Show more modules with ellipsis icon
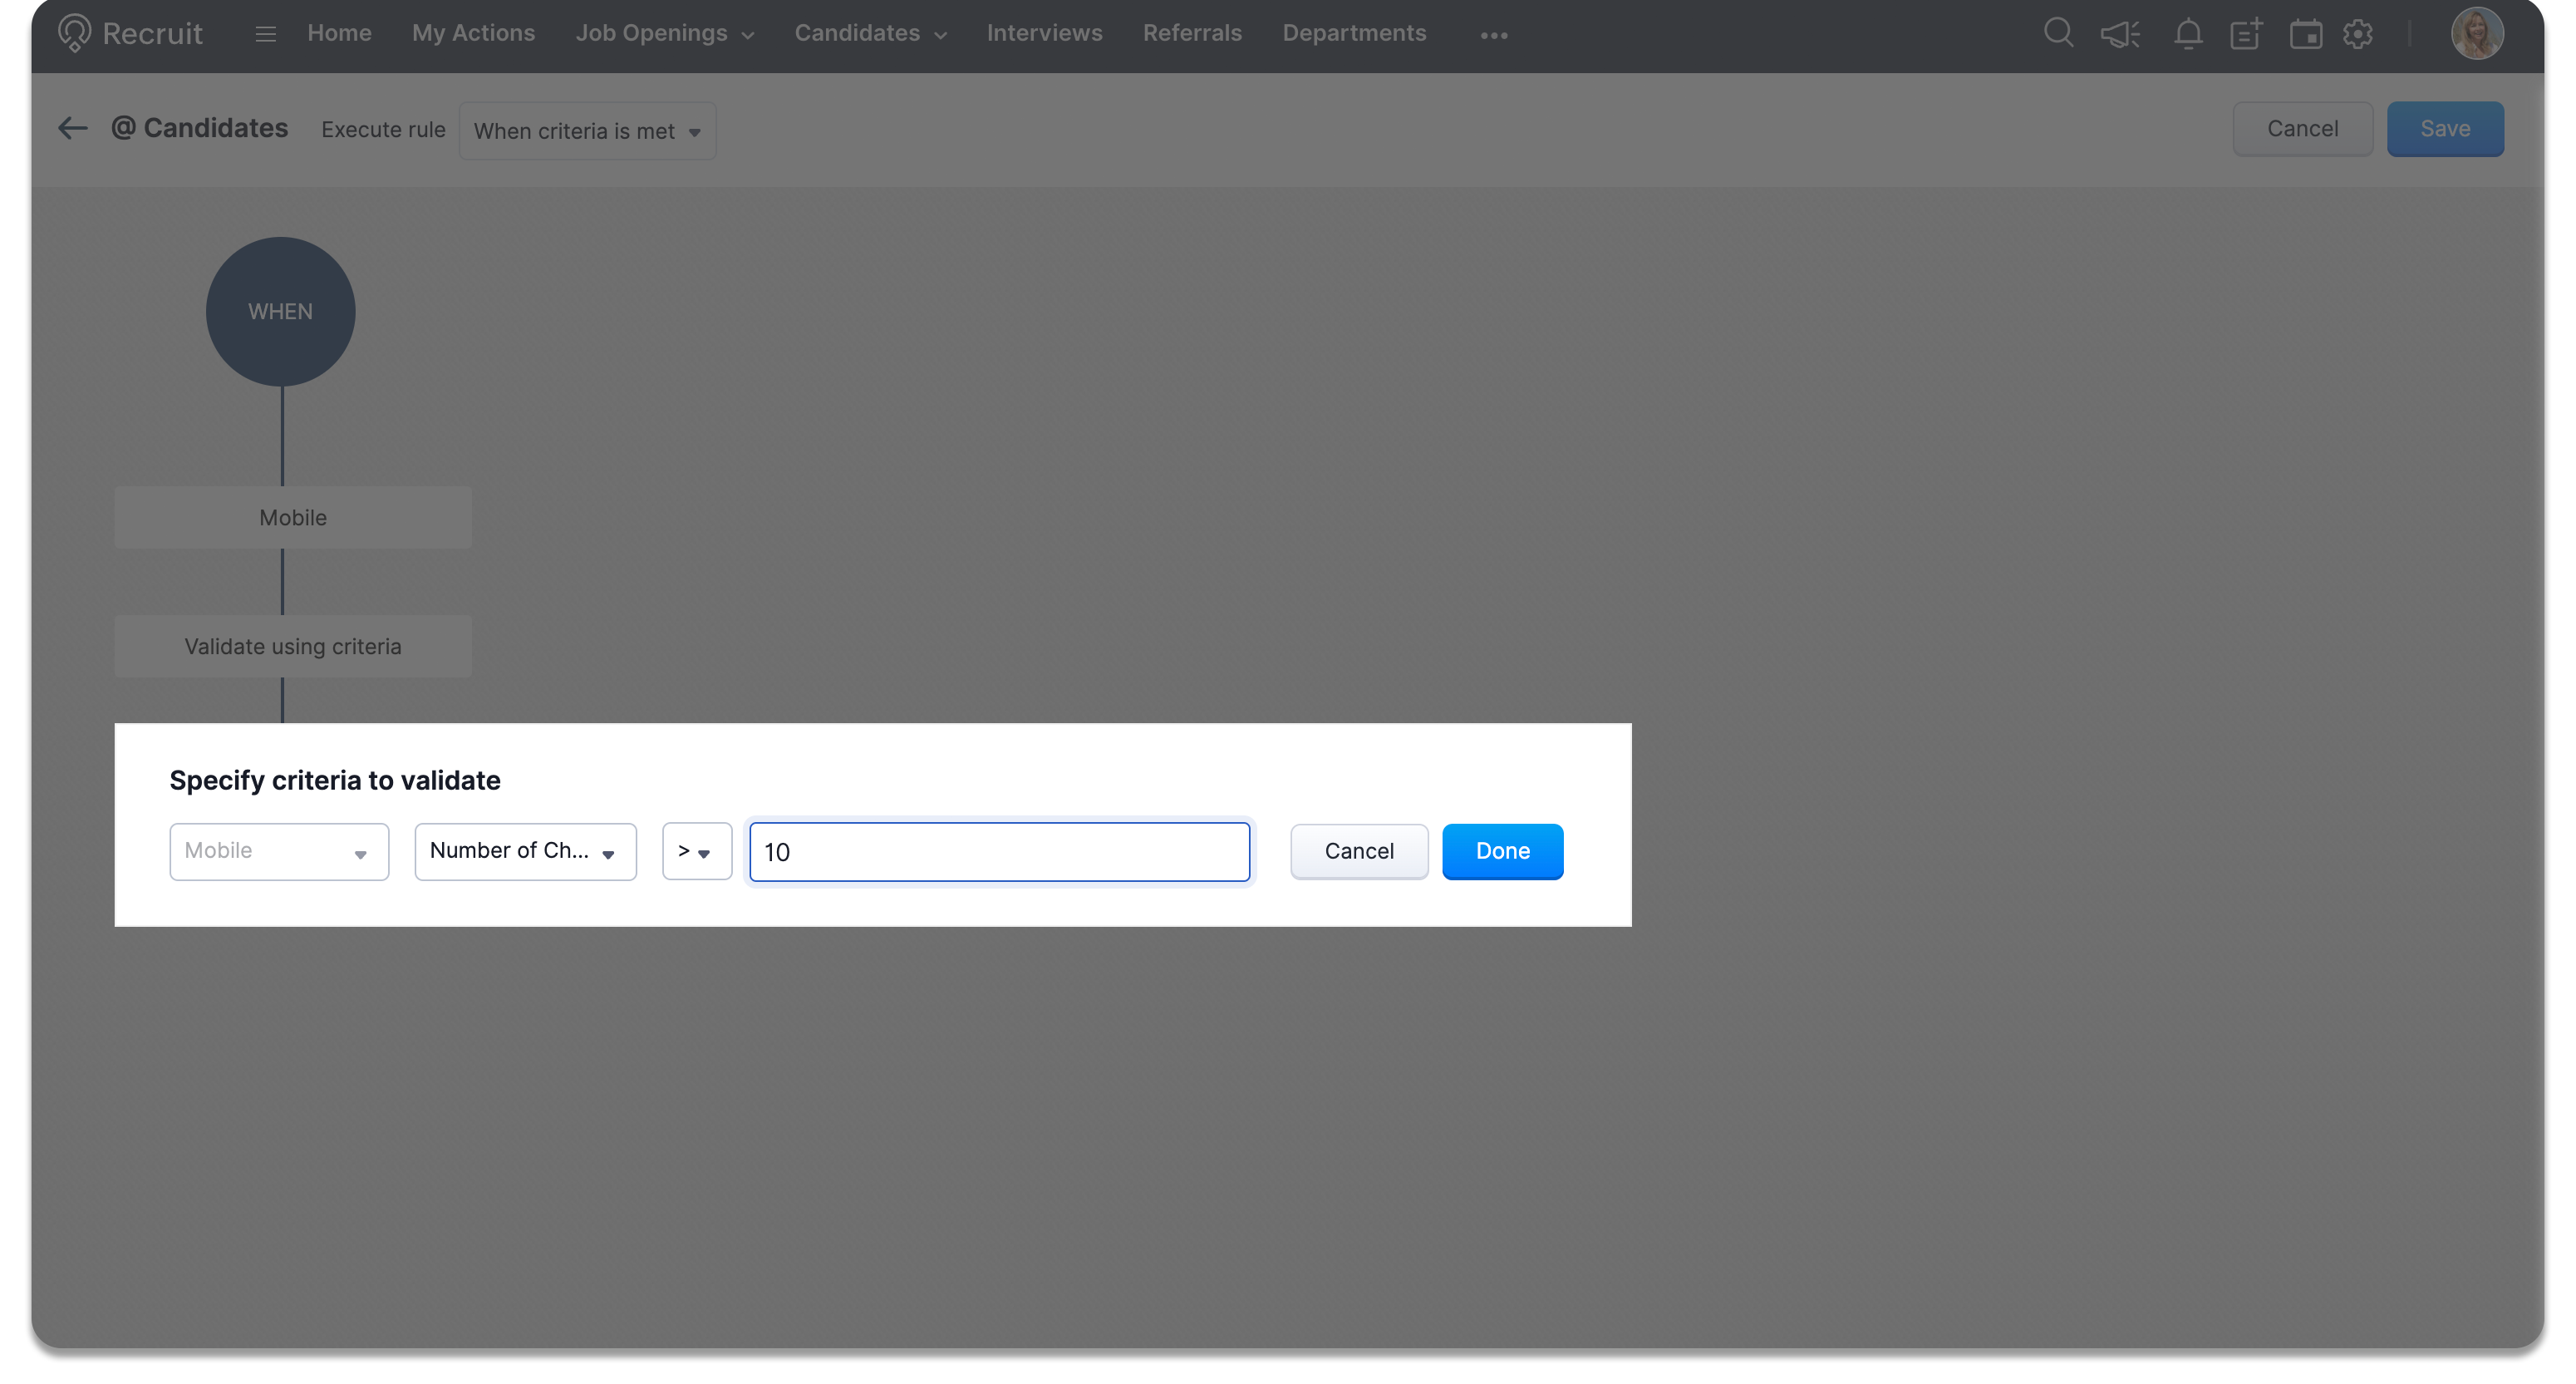The image size is (2576, 1384). 1493,35
